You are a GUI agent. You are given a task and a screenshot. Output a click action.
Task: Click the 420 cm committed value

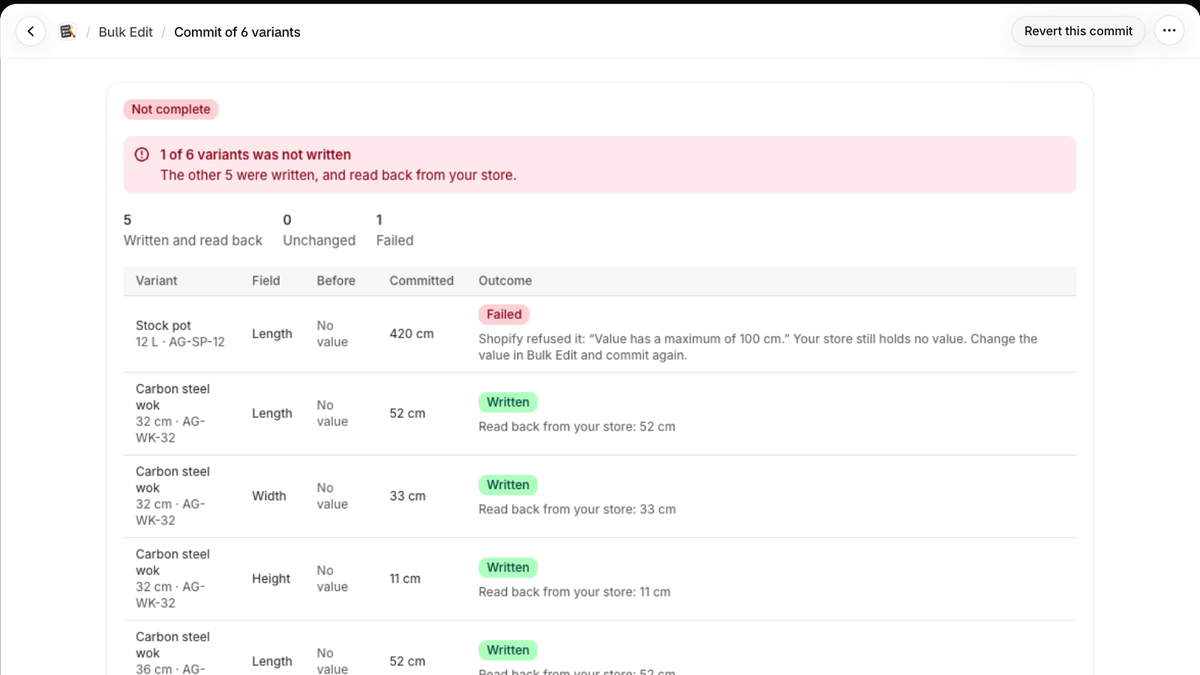(x=411, y=334)
